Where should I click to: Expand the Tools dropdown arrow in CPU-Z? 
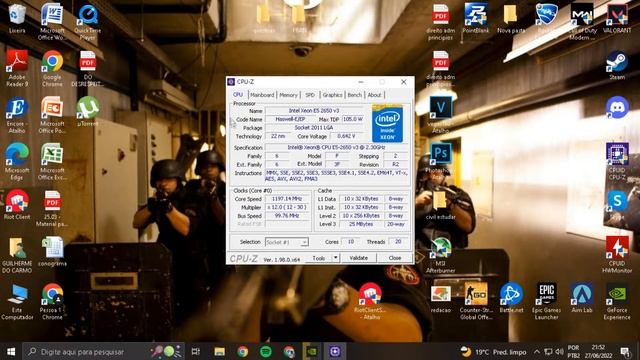click(x=335, y=258)
